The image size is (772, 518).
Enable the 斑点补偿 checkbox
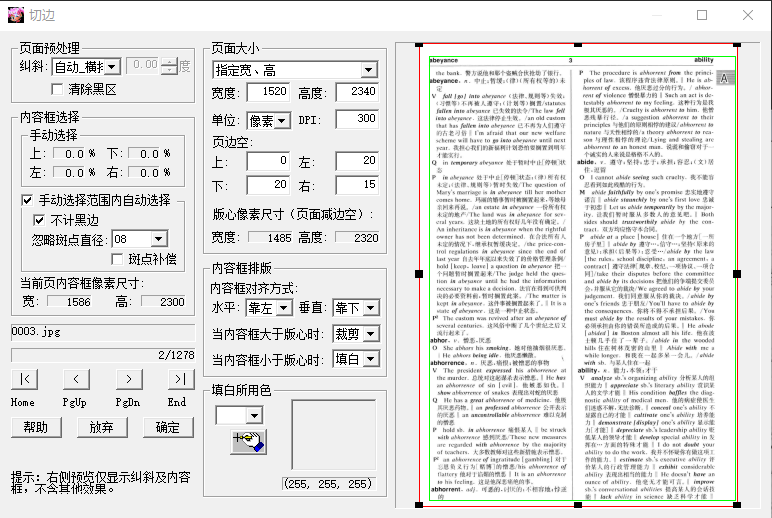point(117,259)
